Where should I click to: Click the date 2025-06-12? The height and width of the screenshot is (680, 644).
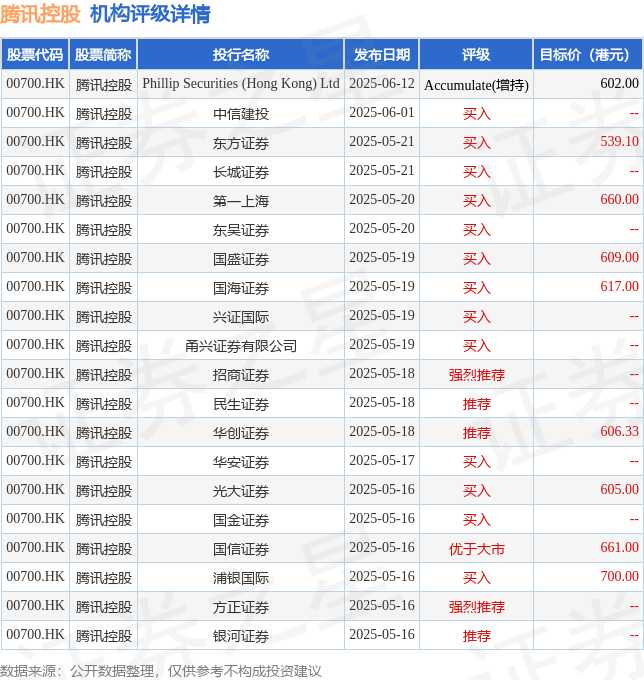point(382,84)
